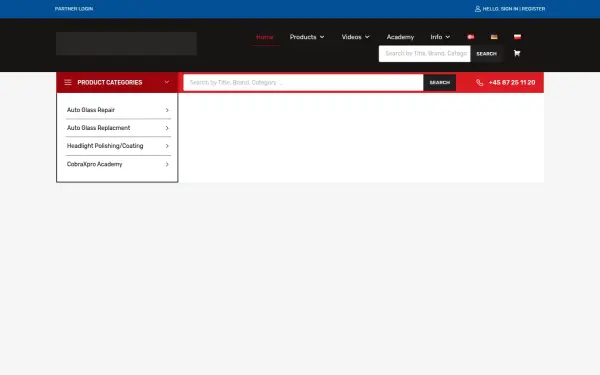Focus the header search input field

click(x=425, y=54)
